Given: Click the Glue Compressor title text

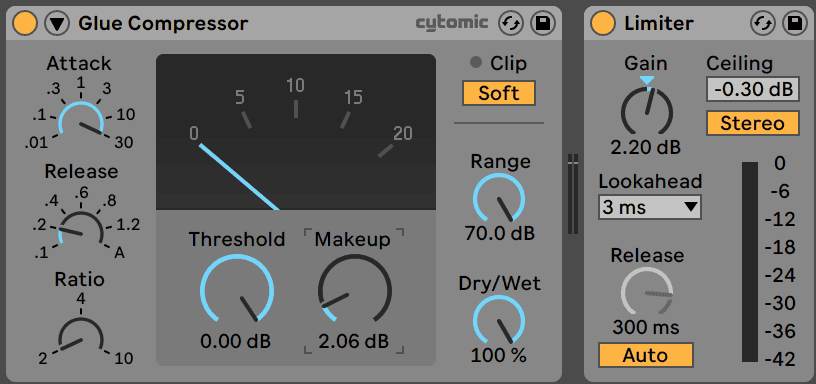Looking at the screenshot, I should click(x=163, y=23).
